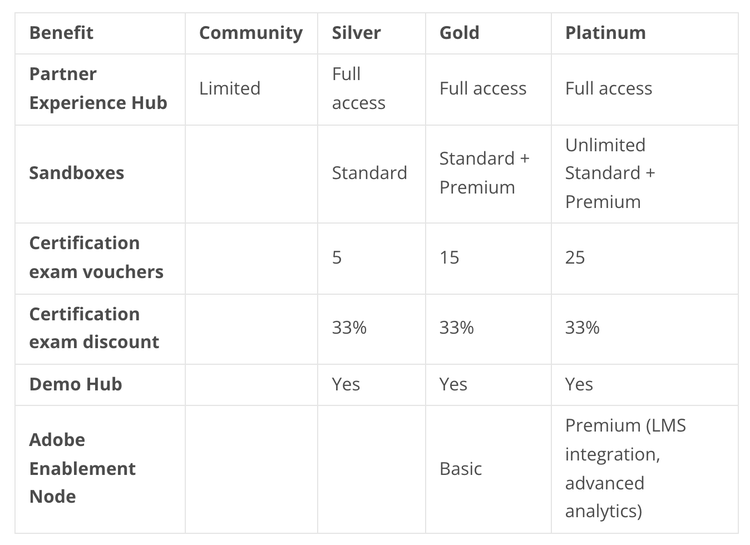Select the Demo Hub row label
This screenshot has width=750, height=545.
coord(75,384)
